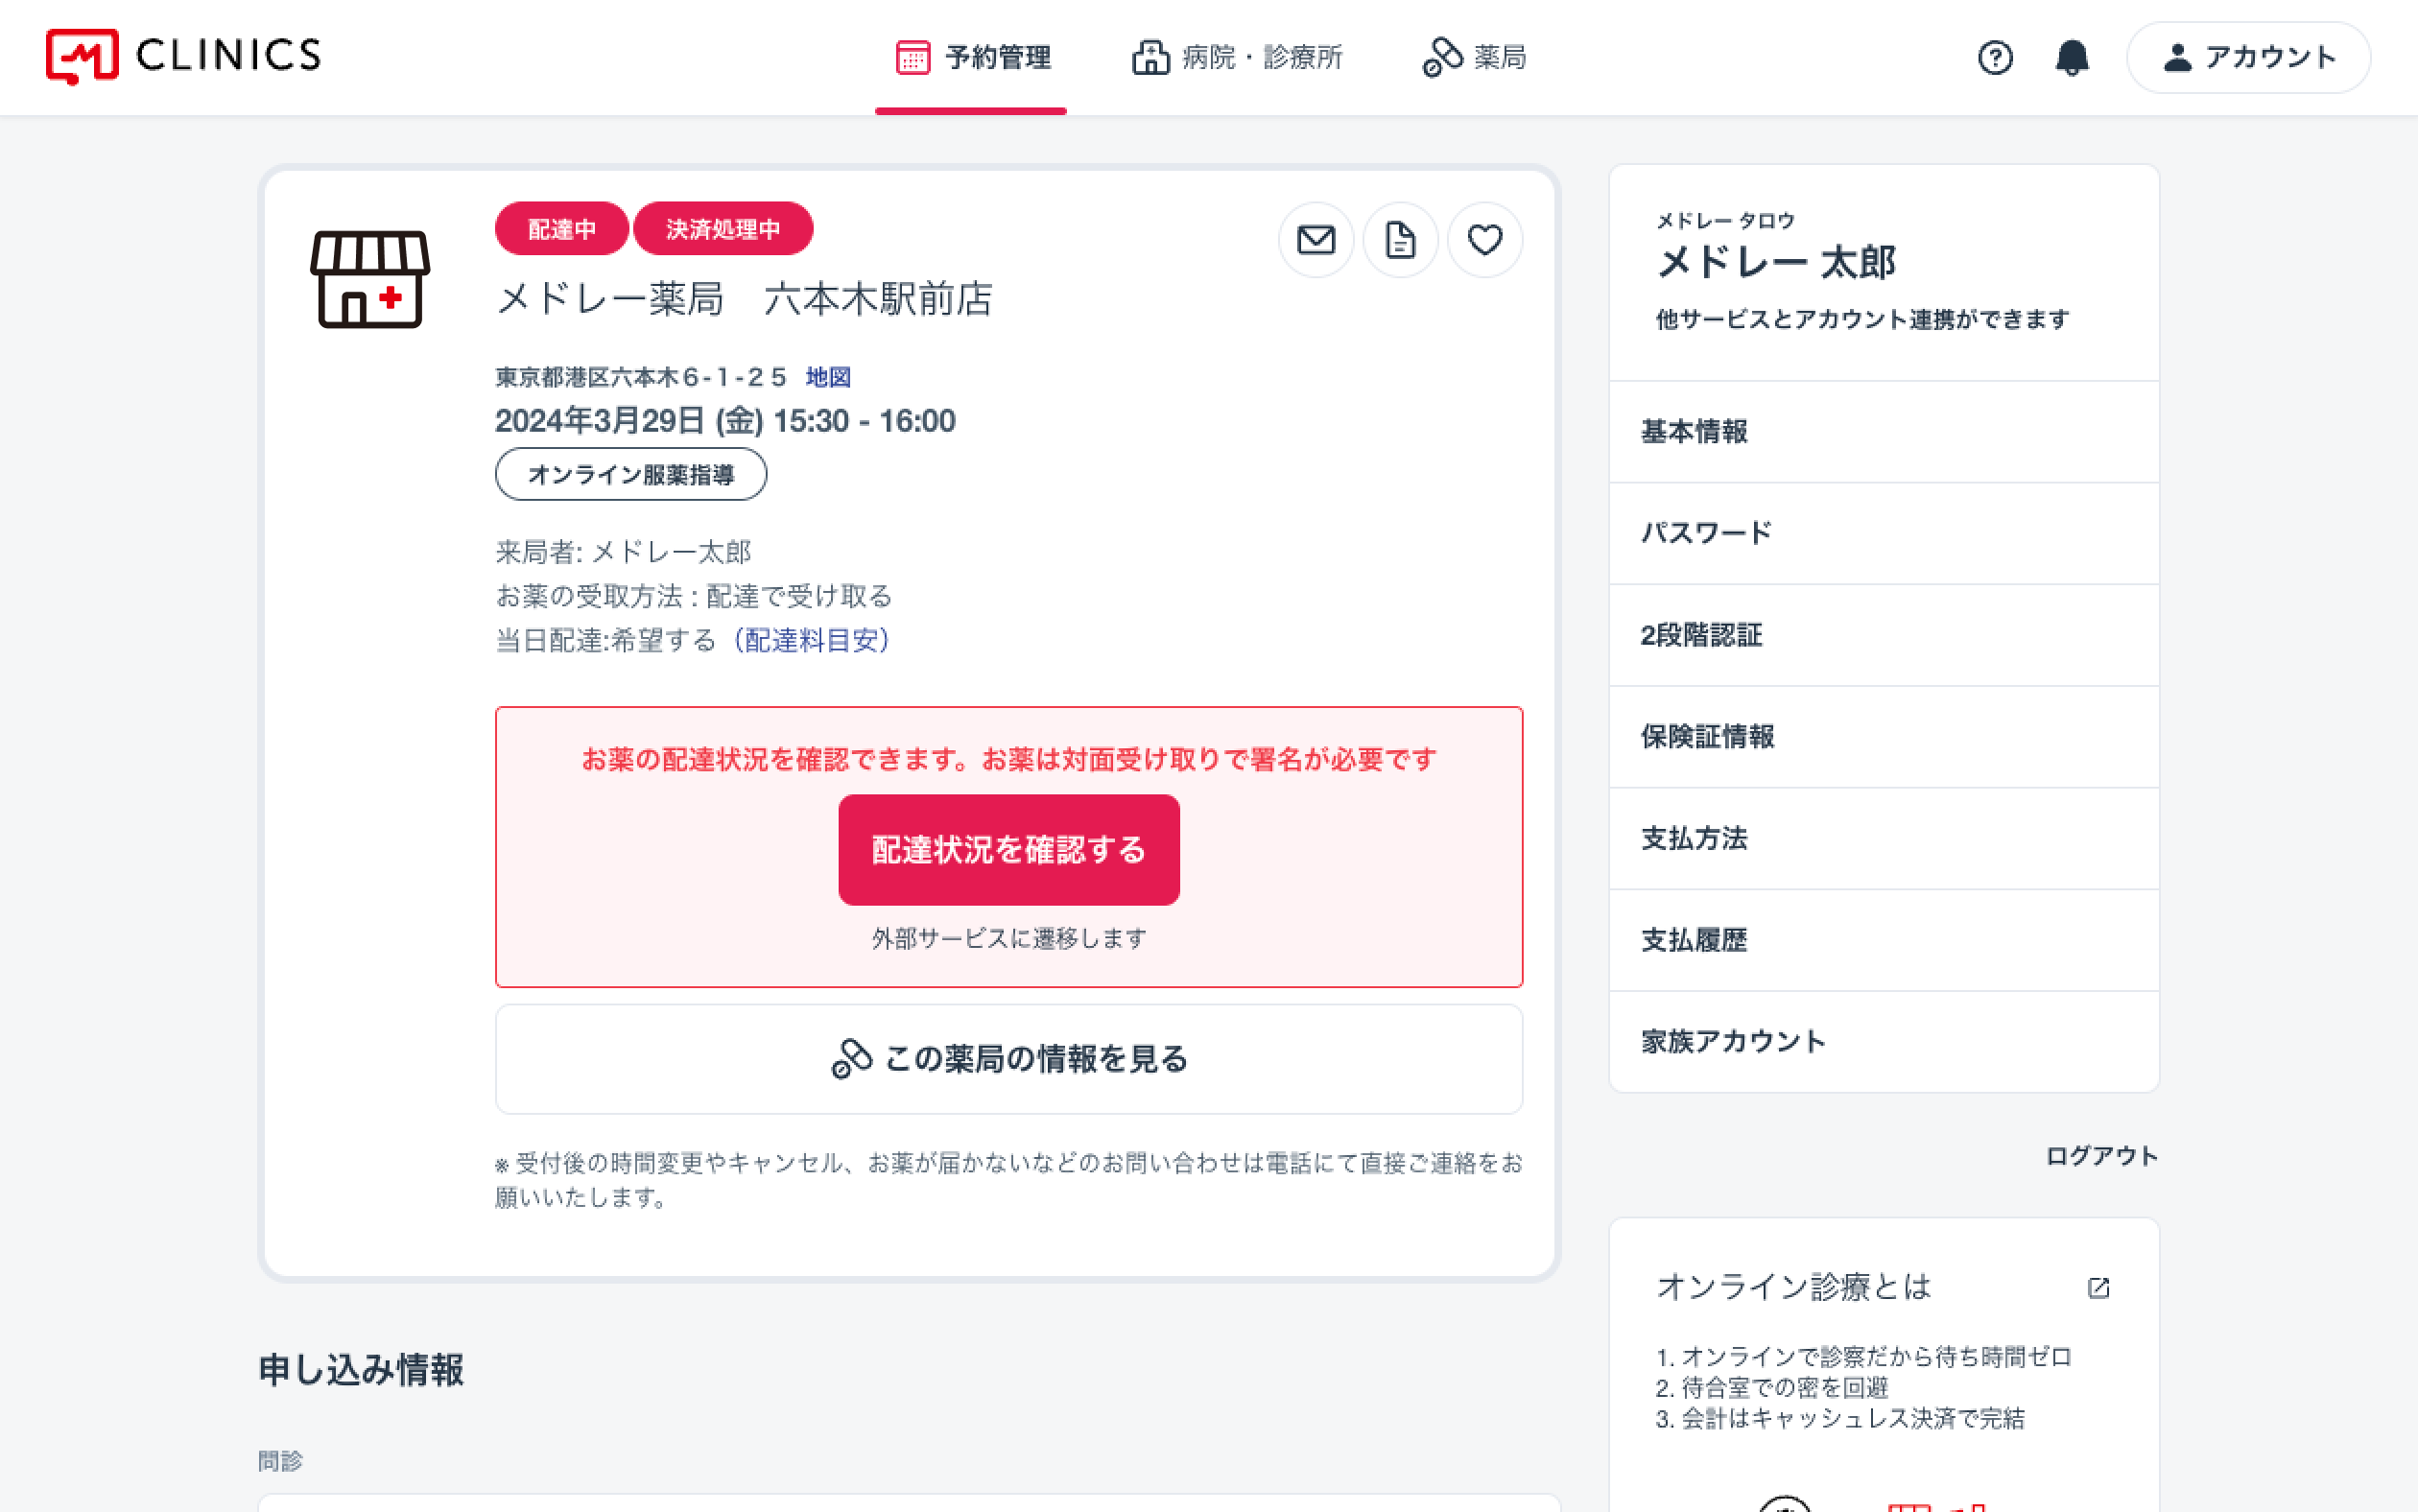Open the 病院・診療所 tab
Screen dimensions: 2418x1512
1236,57
